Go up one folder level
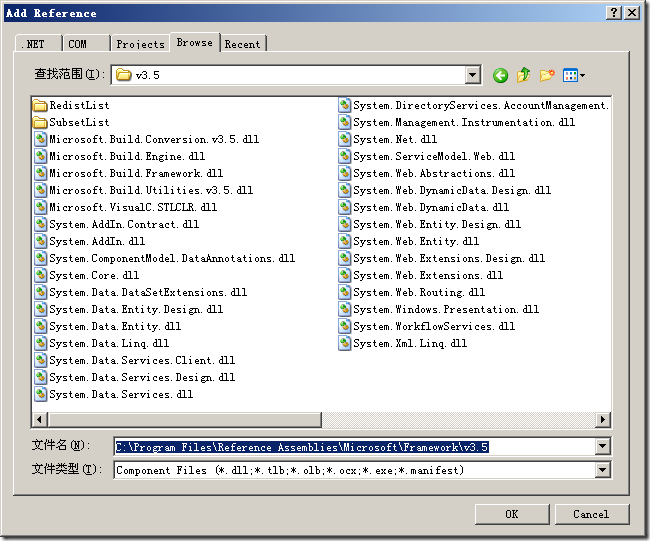Image resolution: width=650 pixels, height=541 pixels. click(x=524, y=75)
